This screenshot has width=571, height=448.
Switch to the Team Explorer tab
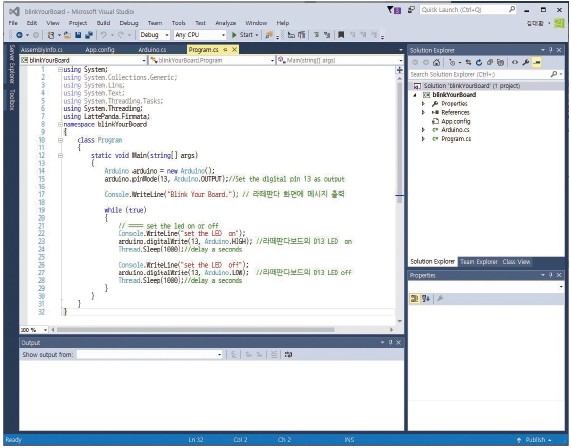(479, 262)
